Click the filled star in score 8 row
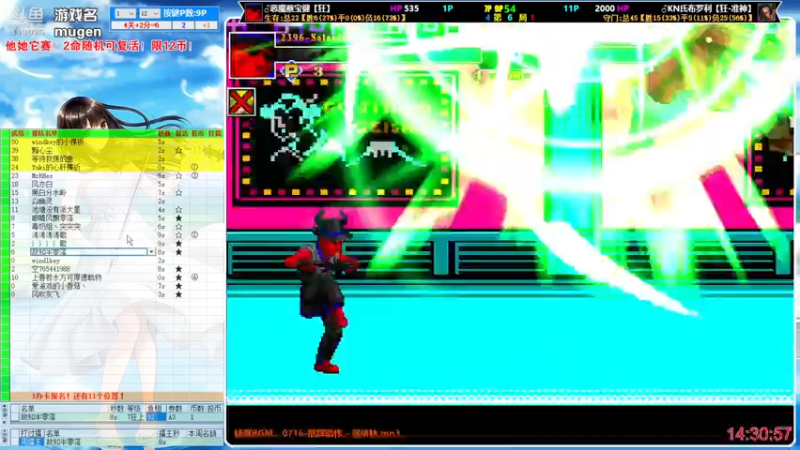The image size is (800, 450). pos(179,218)
